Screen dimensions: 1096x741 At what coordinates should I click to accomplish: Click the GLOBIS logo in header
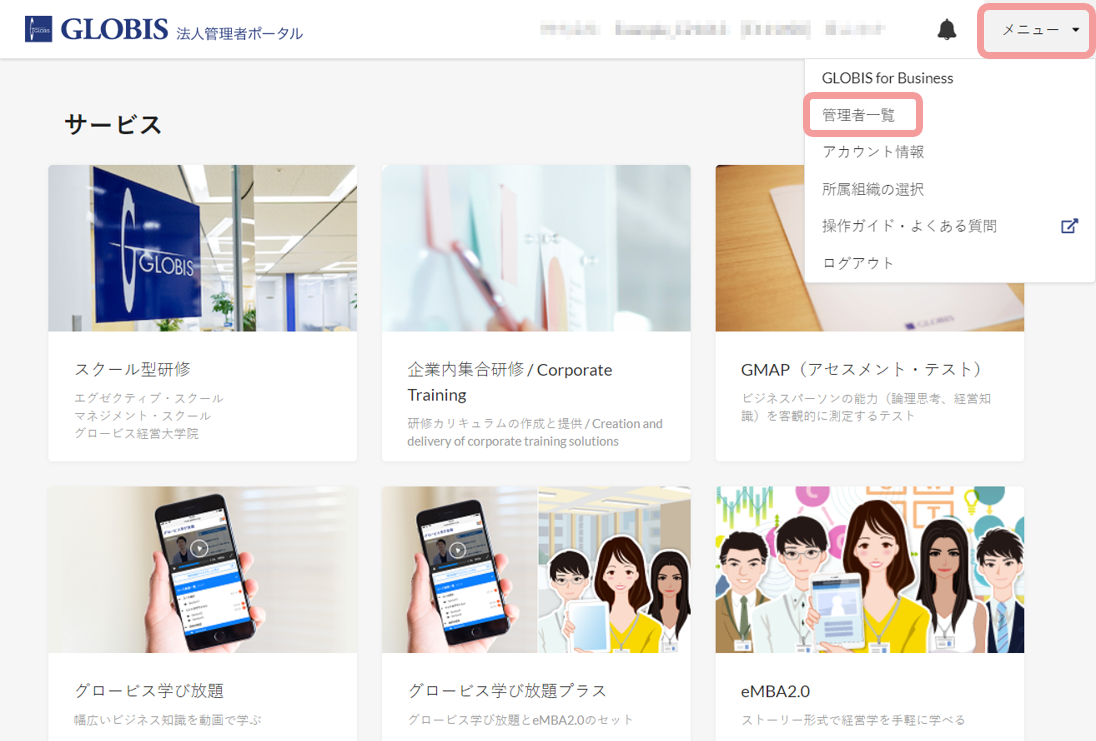point(97,30)
